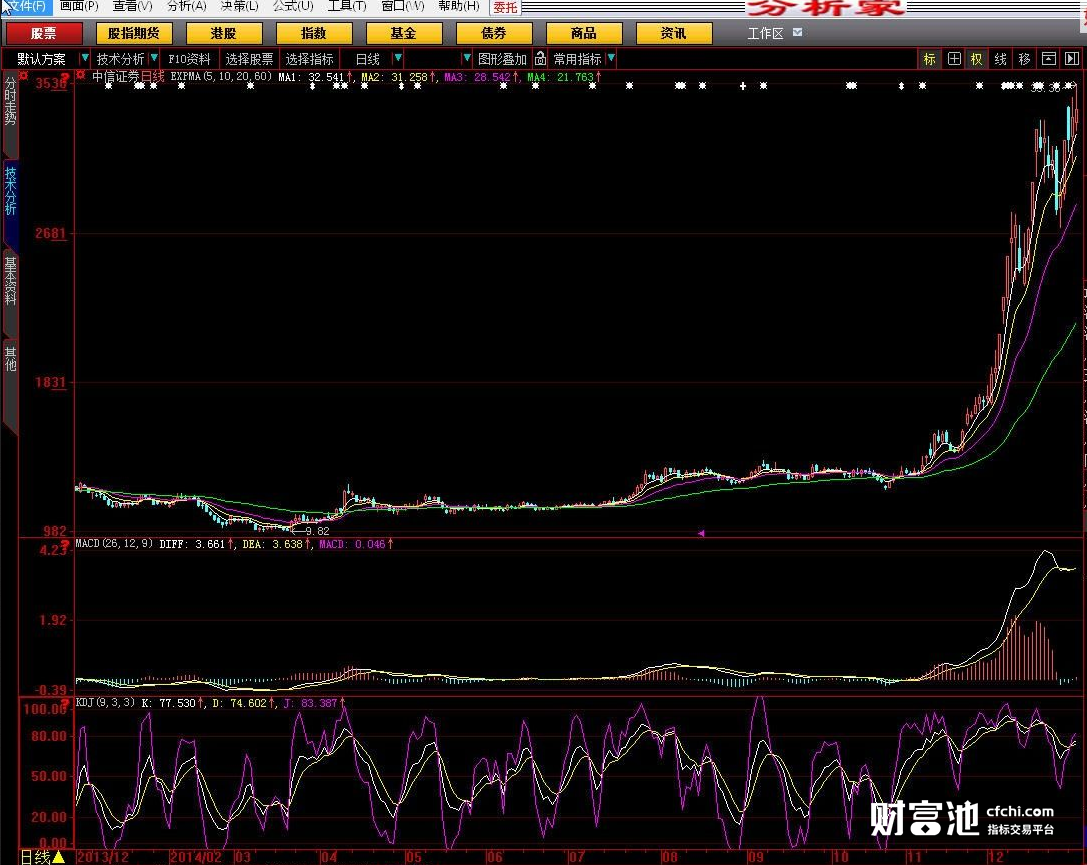Open the 日线 period dropdown
1087x865 pixels.
398,58
